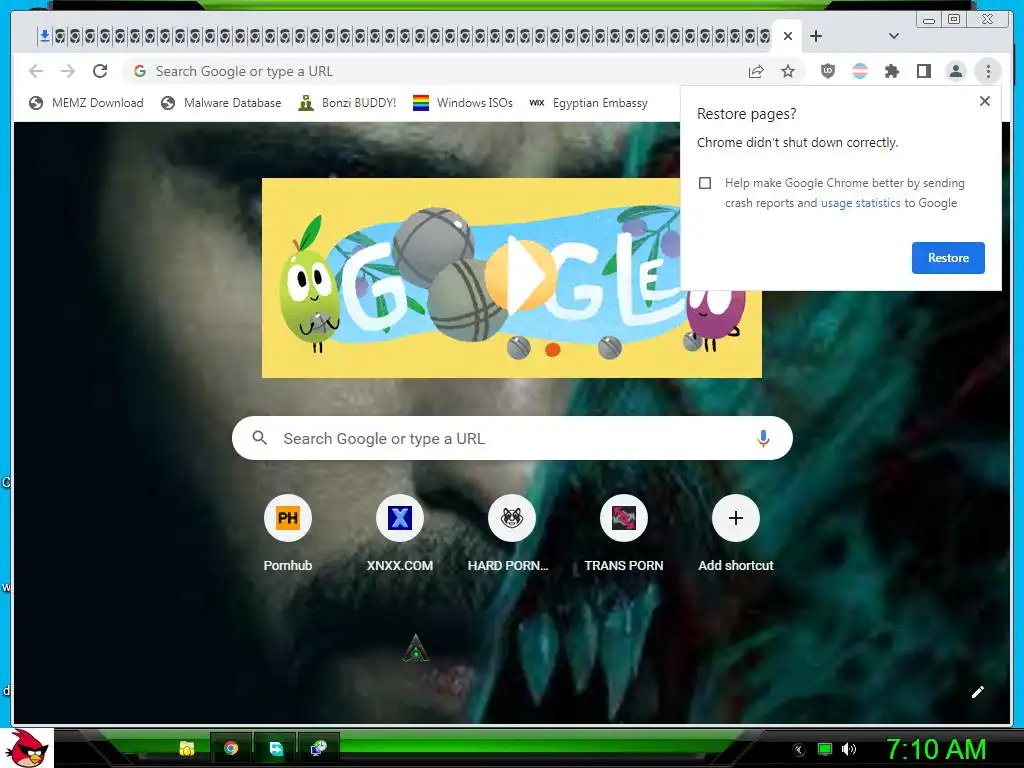This screenshot has height=768, width=1024.
Task: Click the magnifier icon in search box
Action: click(259, 438)
